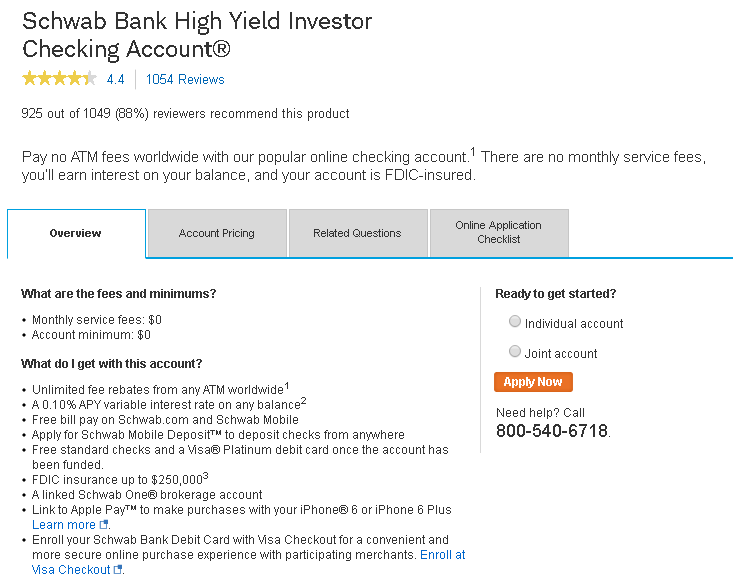Open the Online Application Checklist tab

(x=498, y=233)
